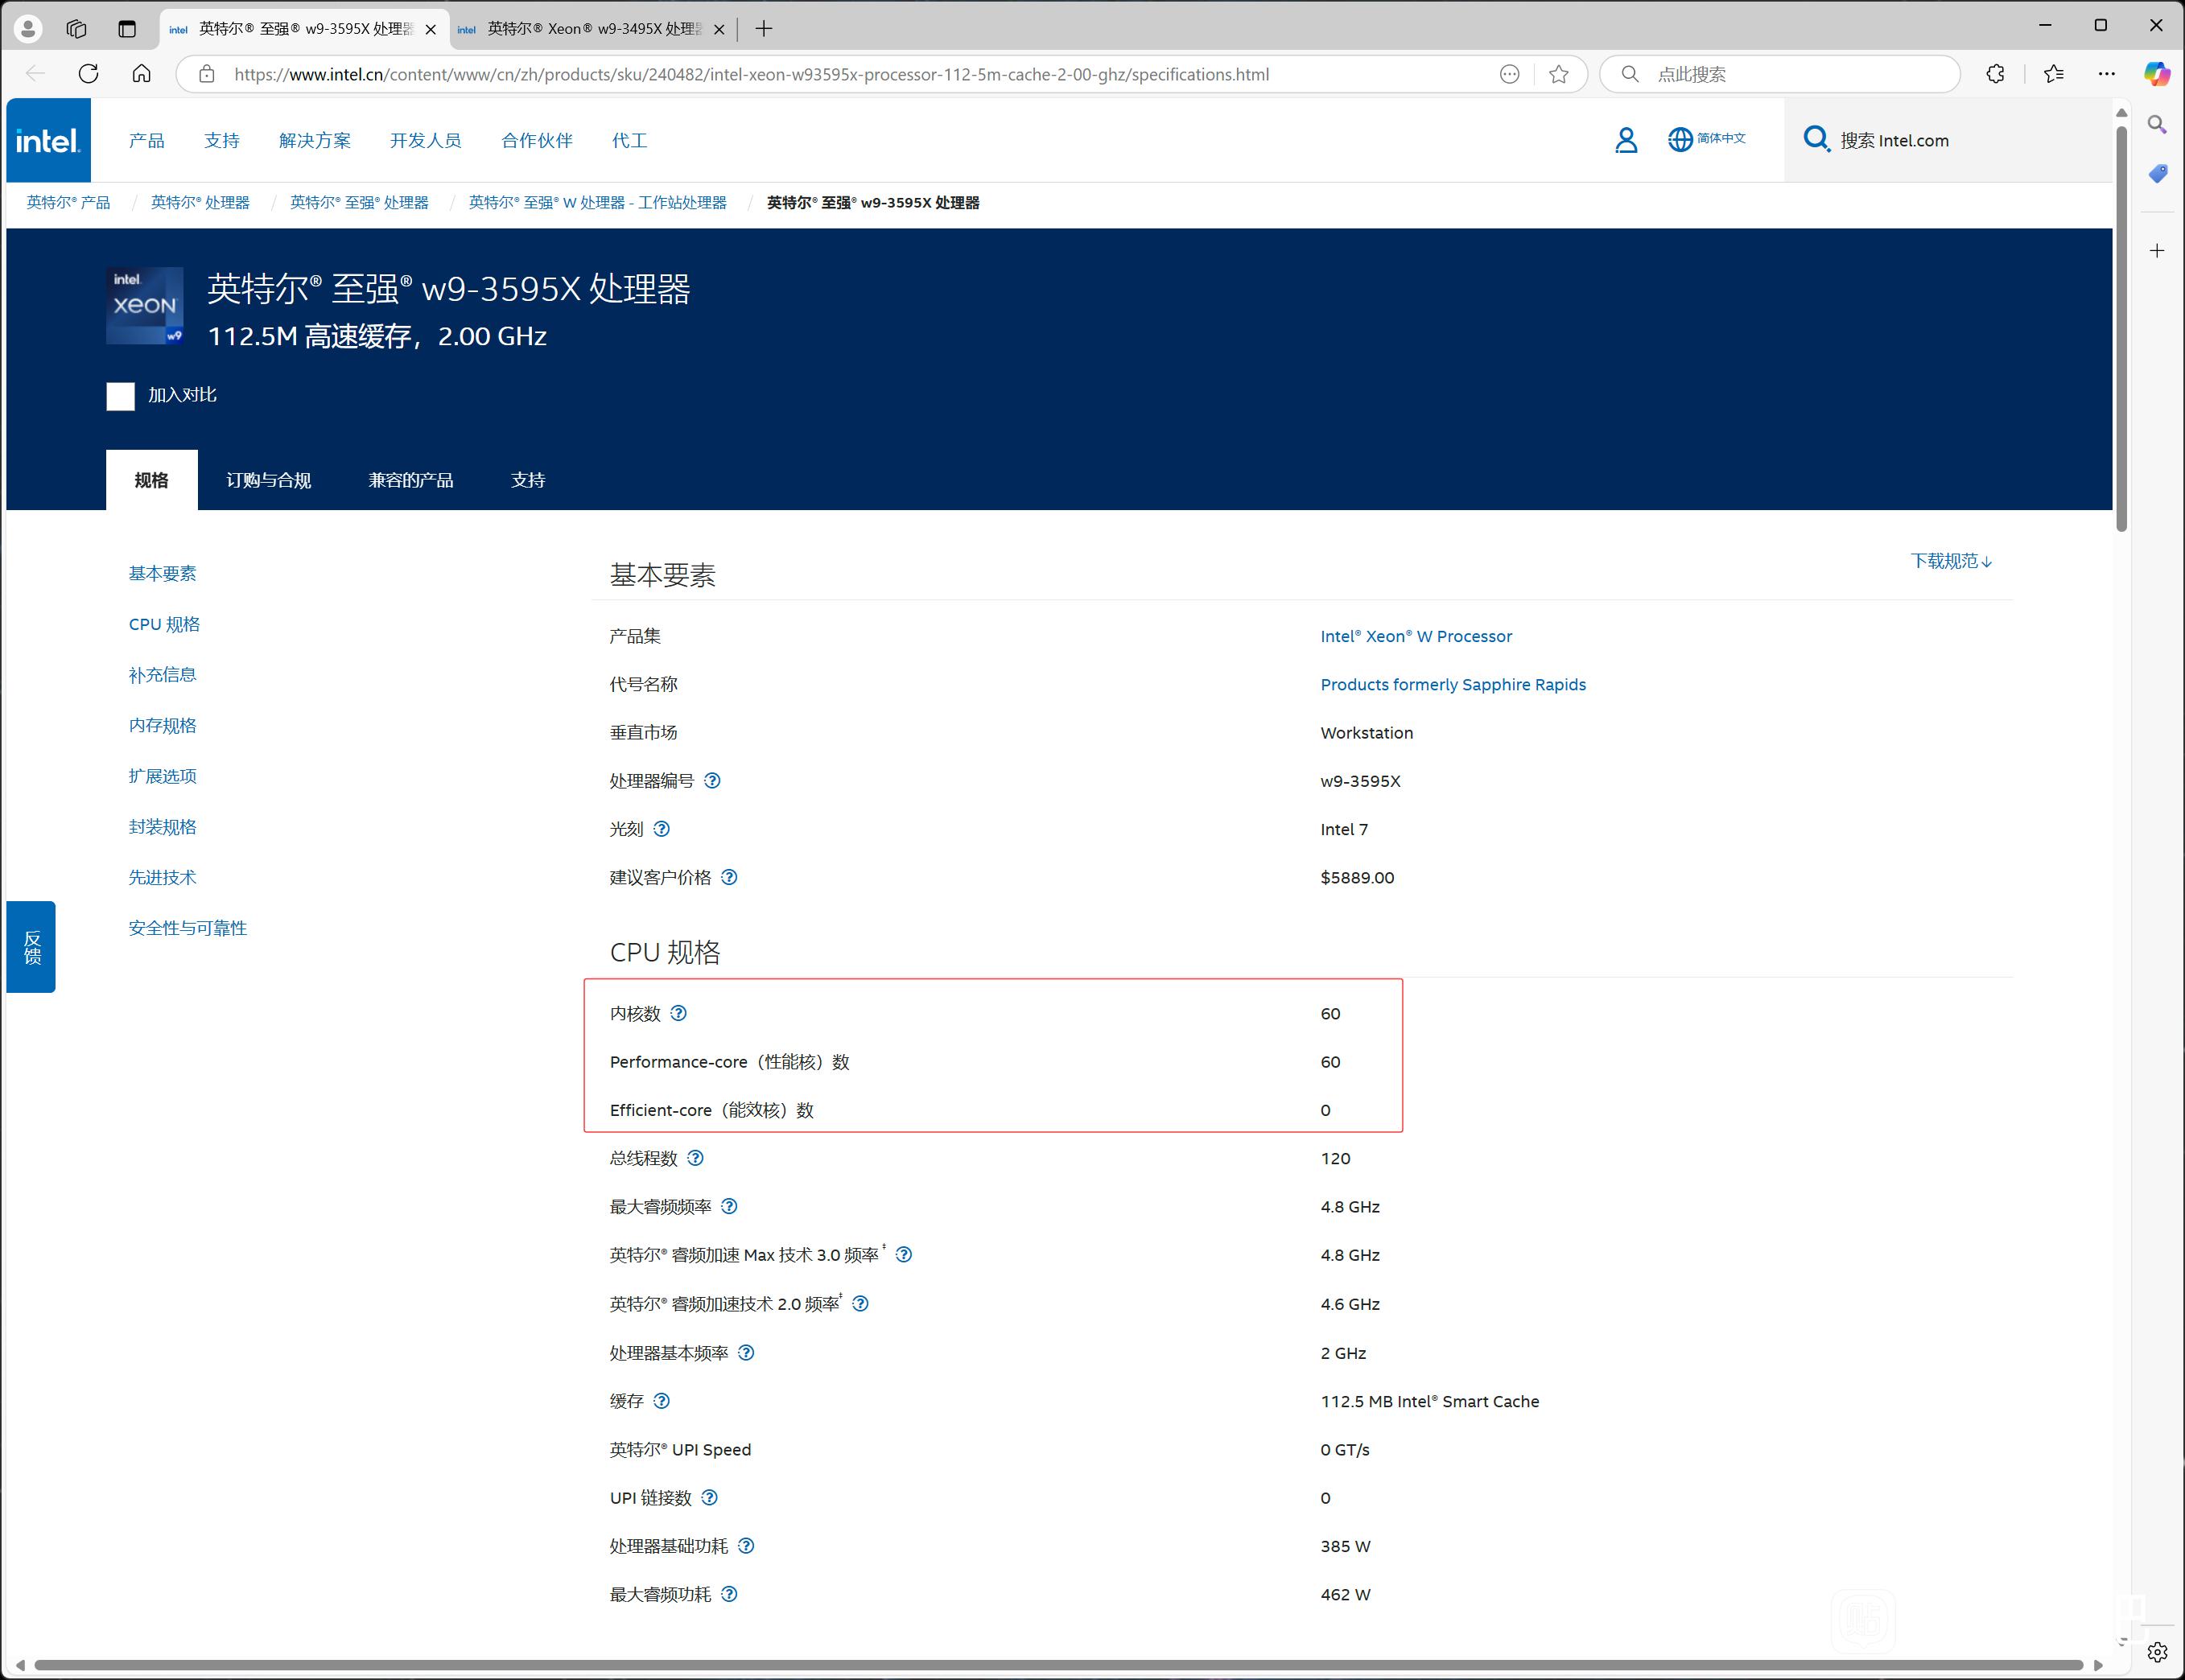This screenshot has height=1680, width=2185.
Task: Open a new tab with the plus button
Action: click(x=764, y=29)
